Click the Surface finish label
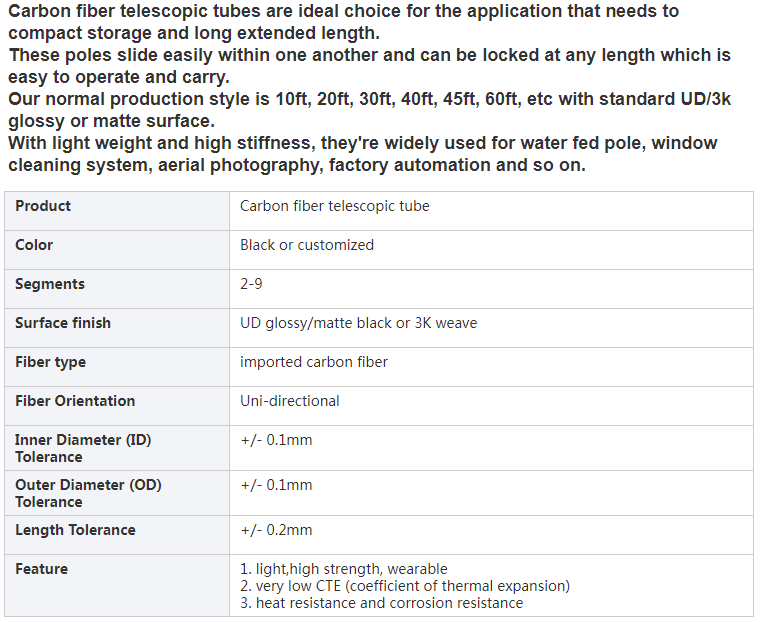Image resolution: width=765 pixels, height=622 pixels. [x=63, y=322]
